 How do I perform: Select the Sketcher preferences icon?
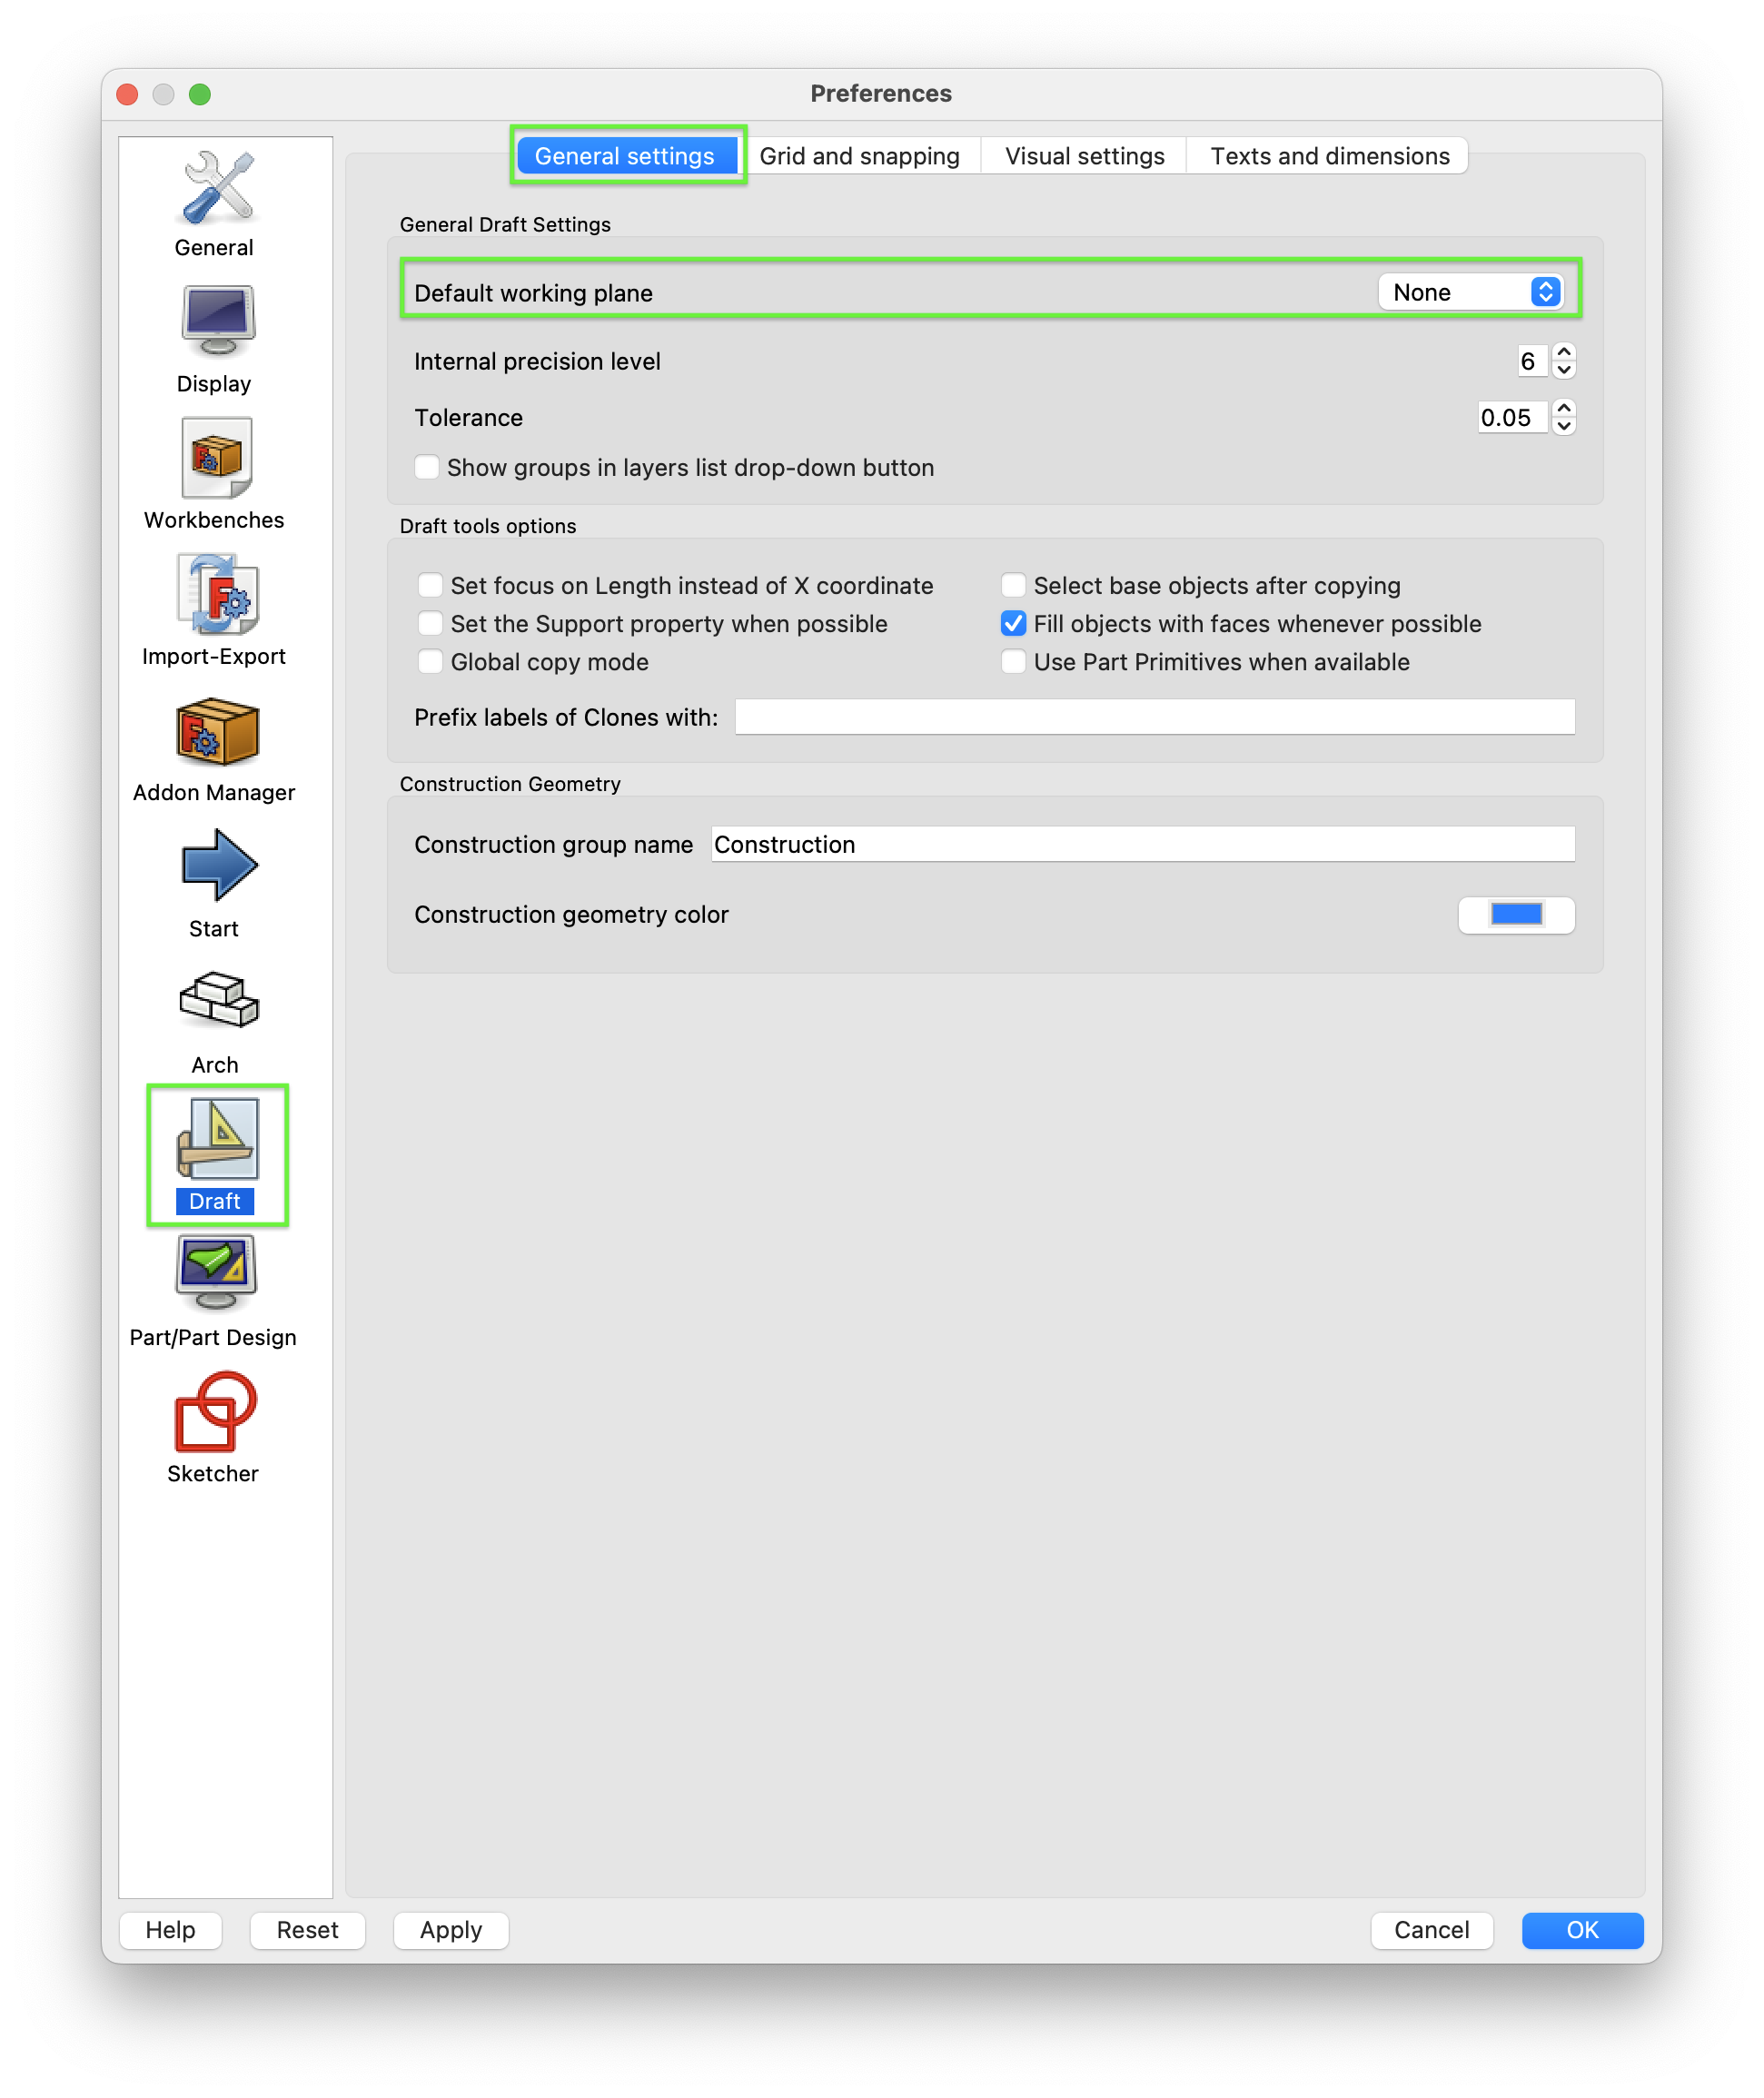tap(216, 1411)
